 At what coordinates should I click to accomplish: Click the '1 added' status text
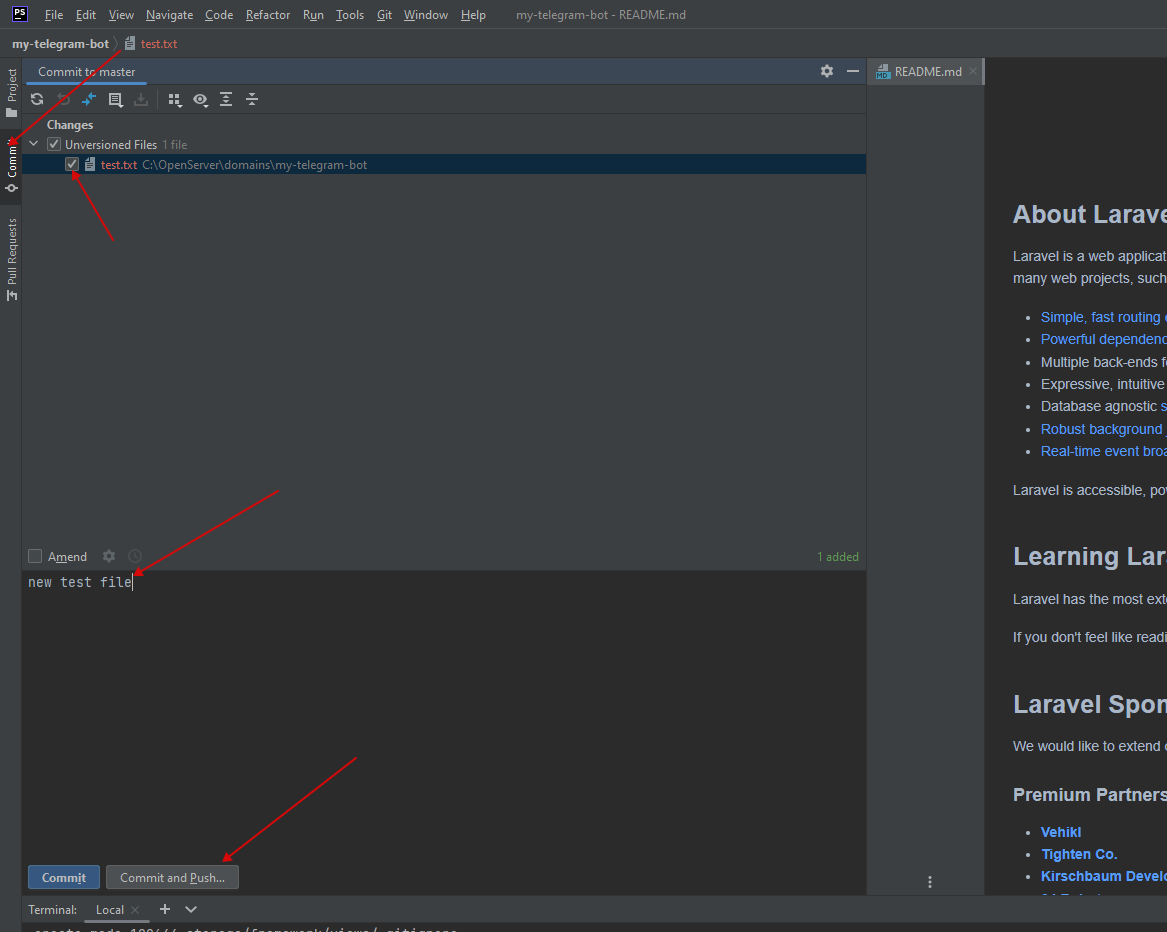(838, 557)
